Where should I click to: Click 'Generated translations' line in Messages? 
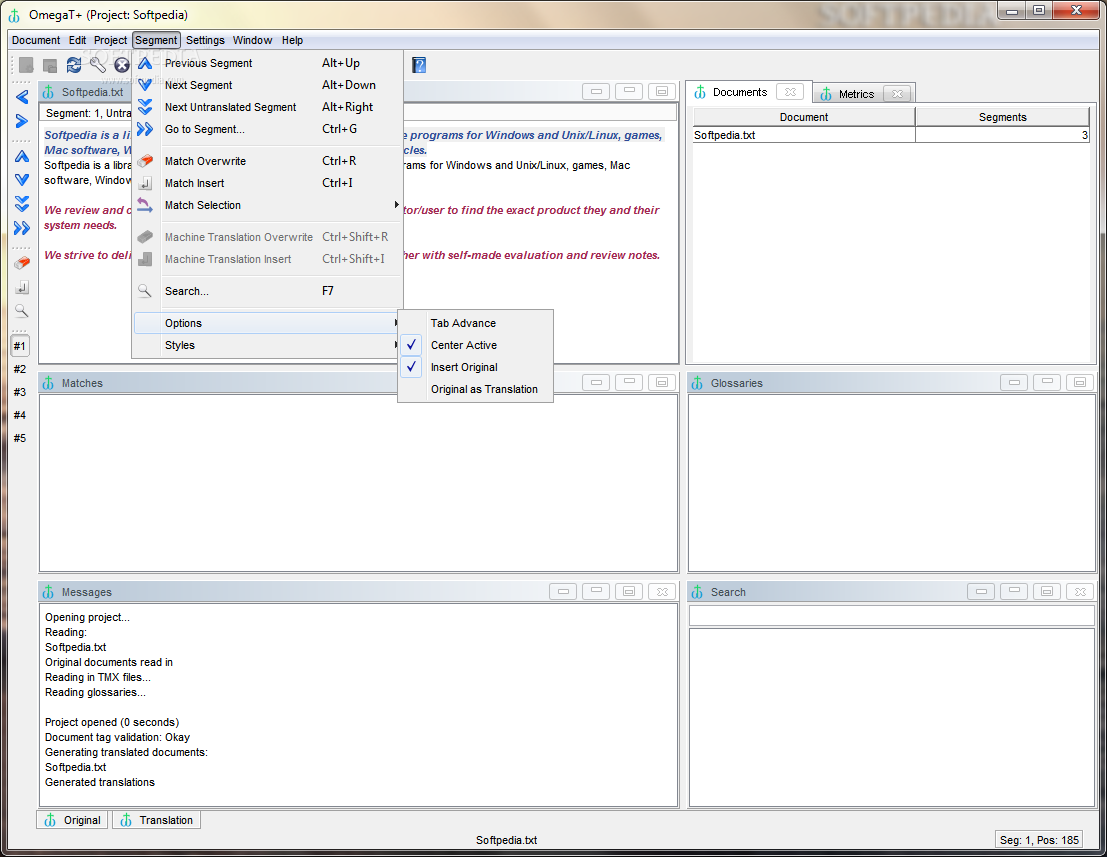pyautogui.click(x=100, y=782)
